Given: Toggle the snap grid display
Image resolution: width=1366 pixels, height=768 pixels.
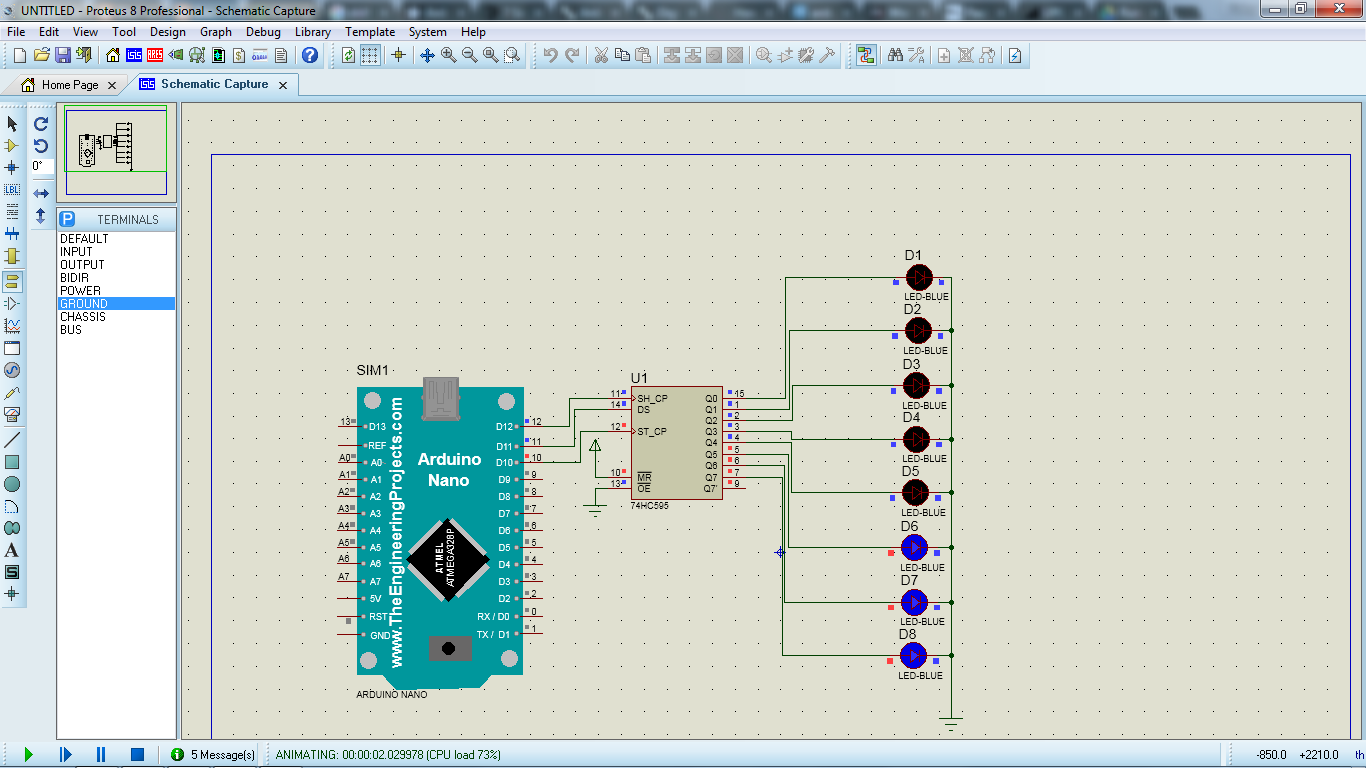Looking at the screenshot, I should click(x=369, y=55).
